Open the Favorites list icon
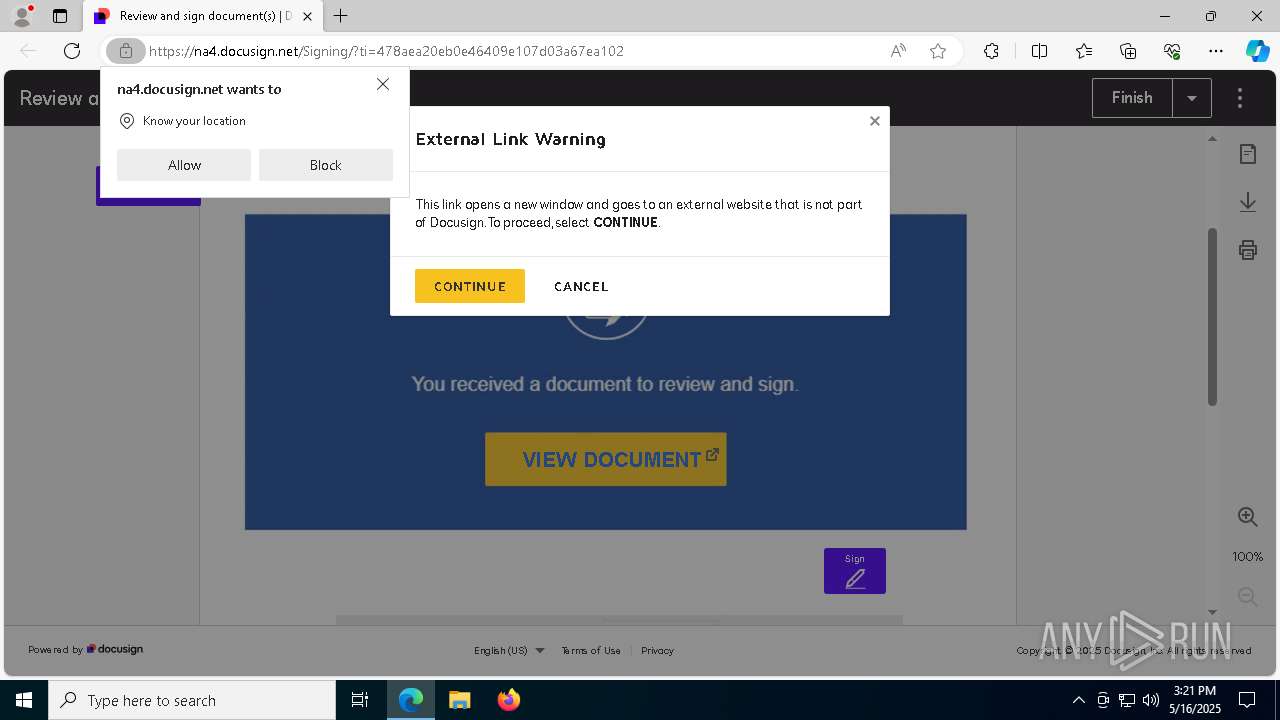1280x720 pixels. (1084, 51)
